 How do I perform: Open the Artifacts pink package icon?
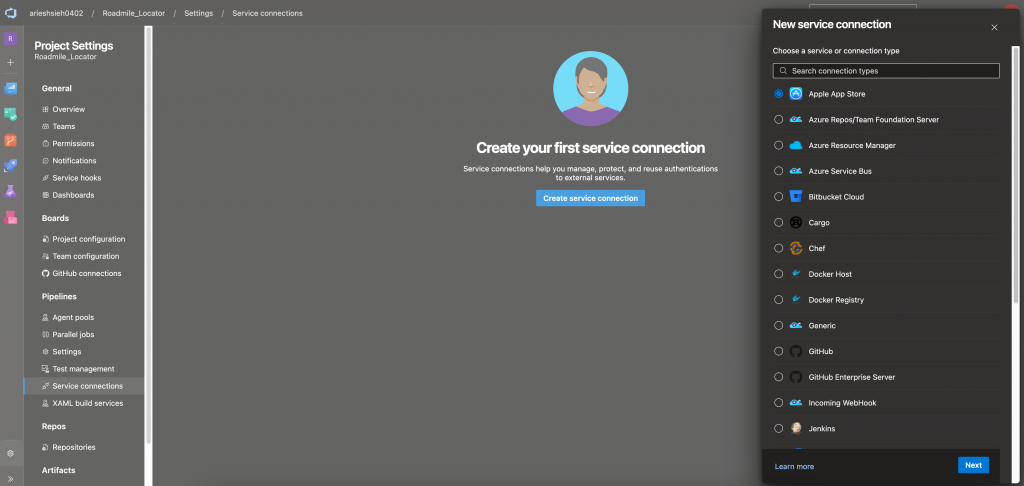coord(10,218)
